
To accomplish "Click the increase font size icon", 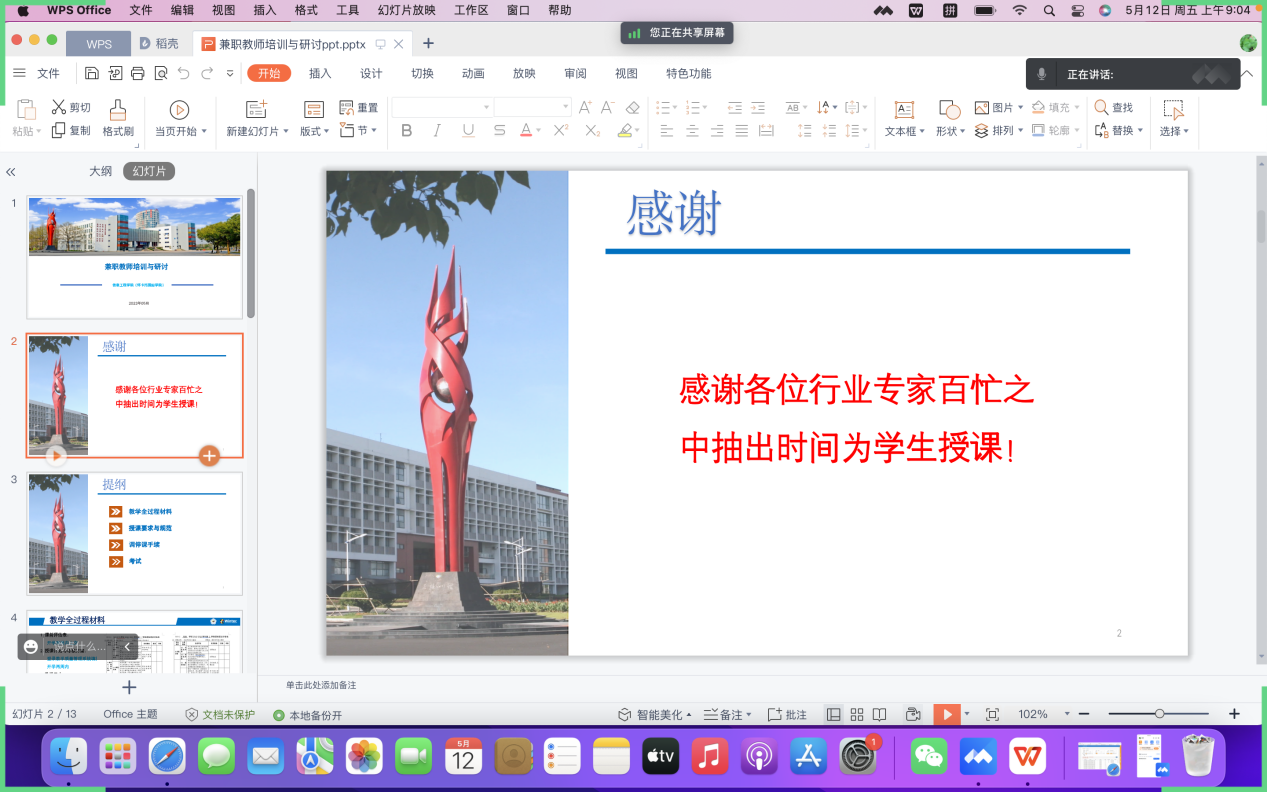I will (x=585, y=107).
